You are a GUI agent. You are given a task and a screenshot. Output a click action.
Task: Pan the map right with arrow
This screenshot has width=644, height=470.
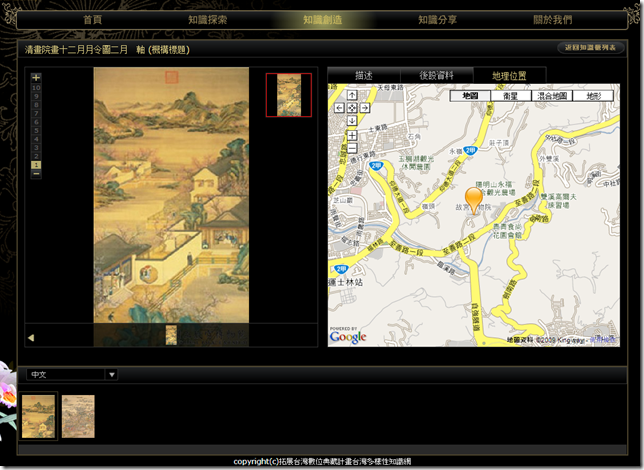tap(365, 108)
